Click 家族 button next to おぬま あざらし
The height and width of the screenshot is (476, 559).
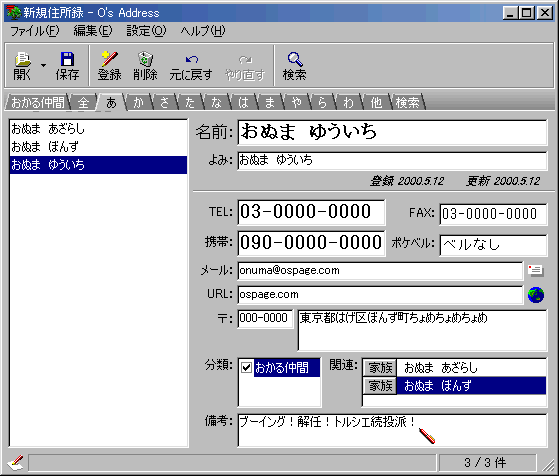click(x=380, y=368)
